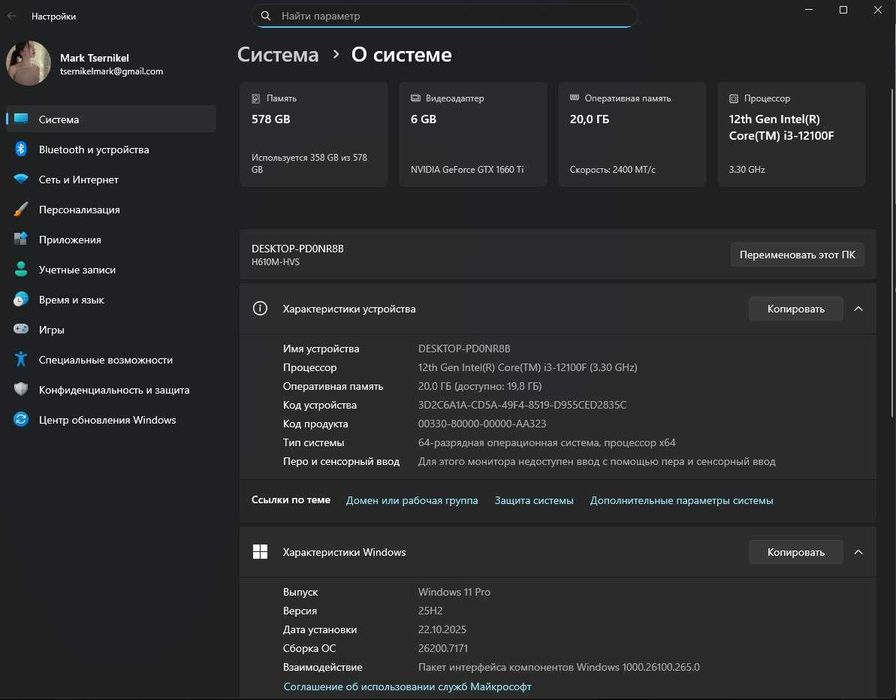Viewport: 896px width, 700px height.
Task: Click the Apps icon in sidebar
Action: pyautogui.click(x=20, y=239)
